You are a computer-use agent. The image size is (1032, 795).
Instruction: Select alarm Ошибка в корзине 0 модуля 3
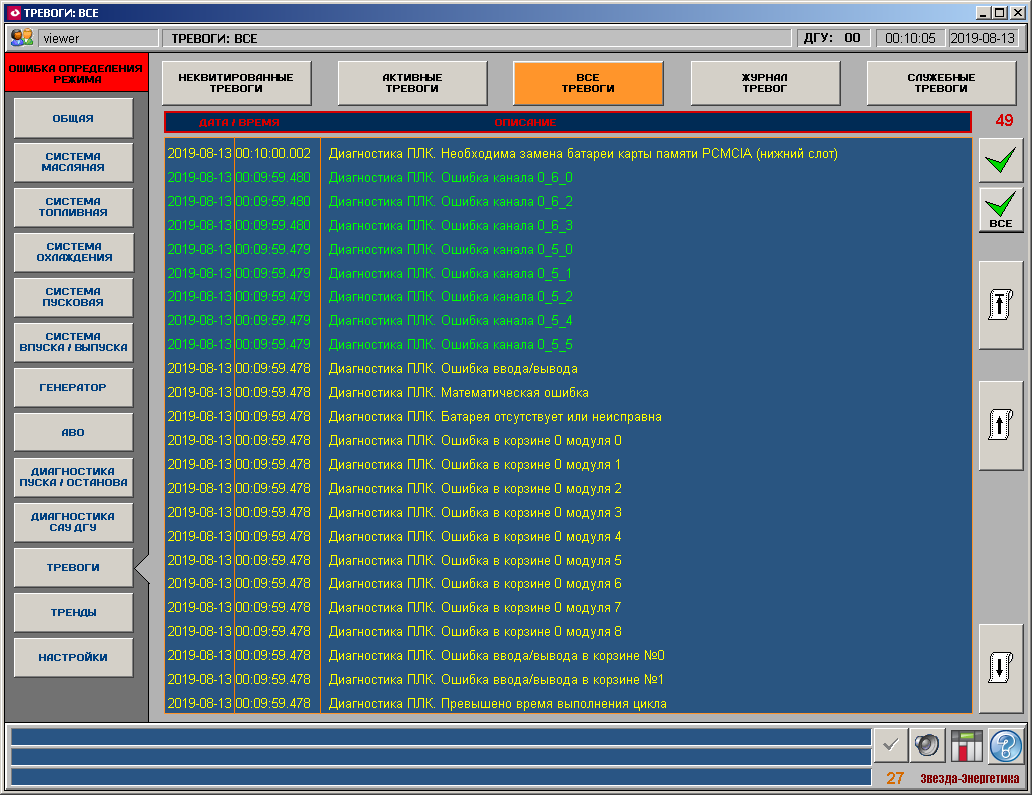[x=568, y=512]
